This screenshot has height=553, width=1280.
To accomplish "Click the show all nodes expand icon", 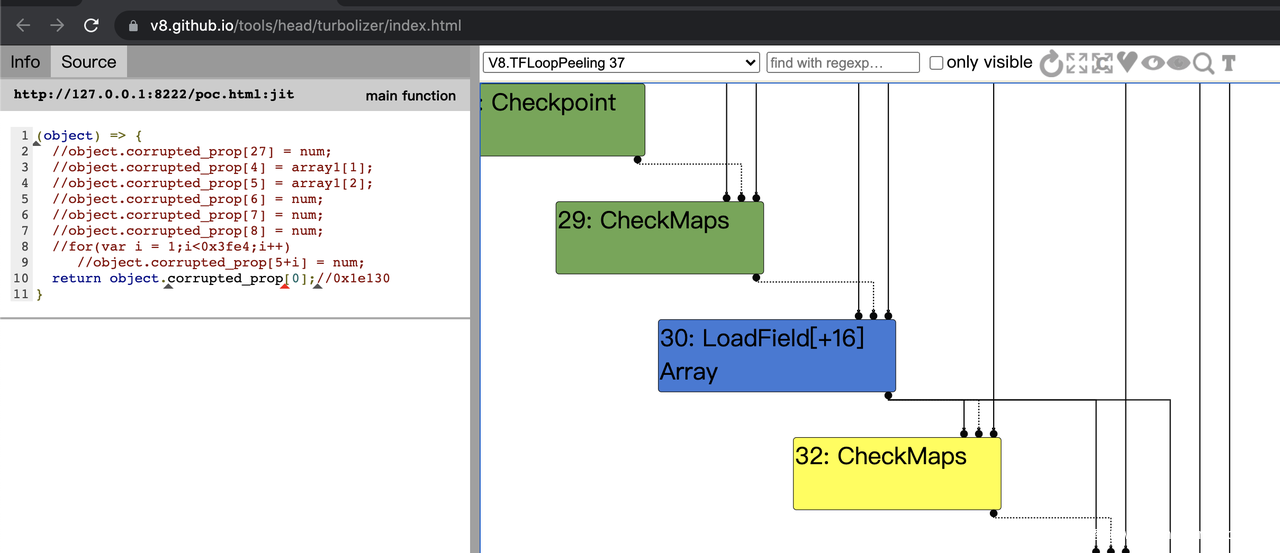I will 1077,63.
